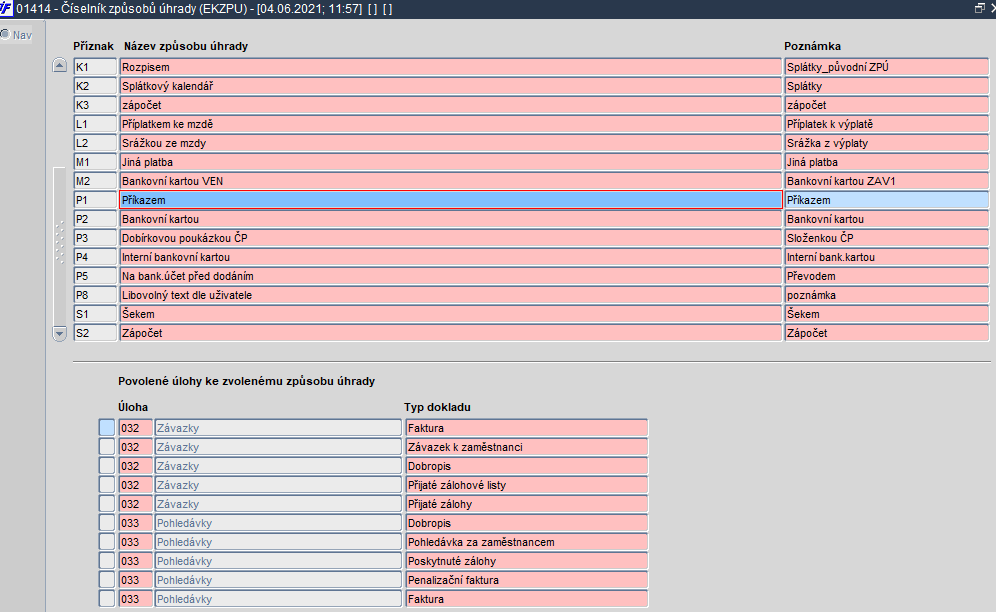The image size is (996, 612).
Task: Click the Bankovní kartou ZAV1 note field
Action: tap(887, 181)
